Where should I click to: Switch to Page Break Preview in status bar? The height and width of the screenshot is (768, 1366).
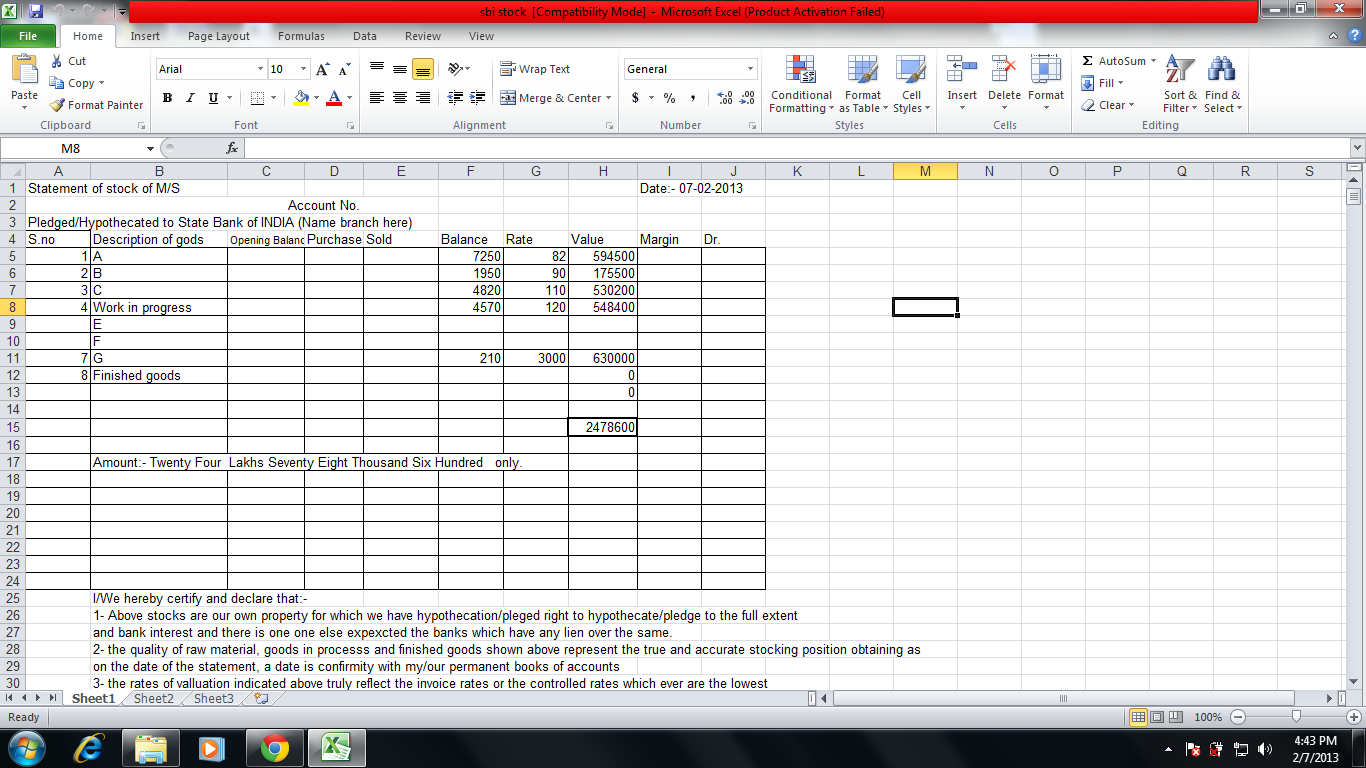pos(1175,717)
